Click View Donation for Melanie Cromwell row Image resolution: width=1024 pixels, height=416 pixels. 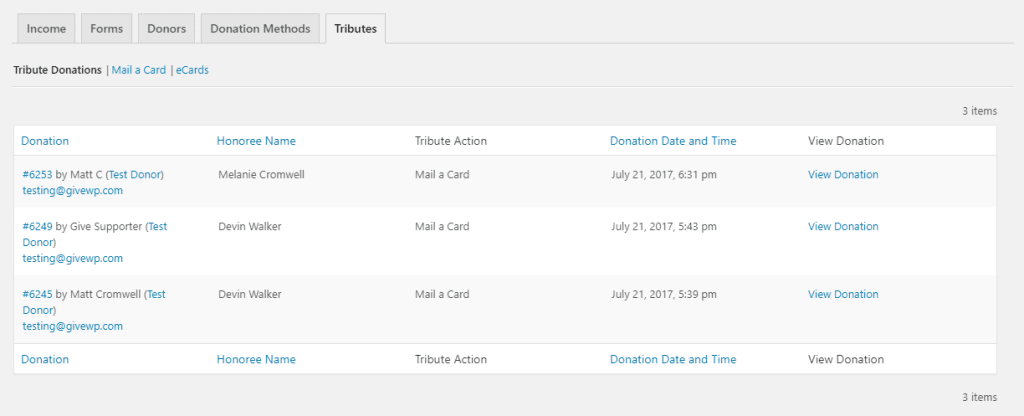coord(843,174)
